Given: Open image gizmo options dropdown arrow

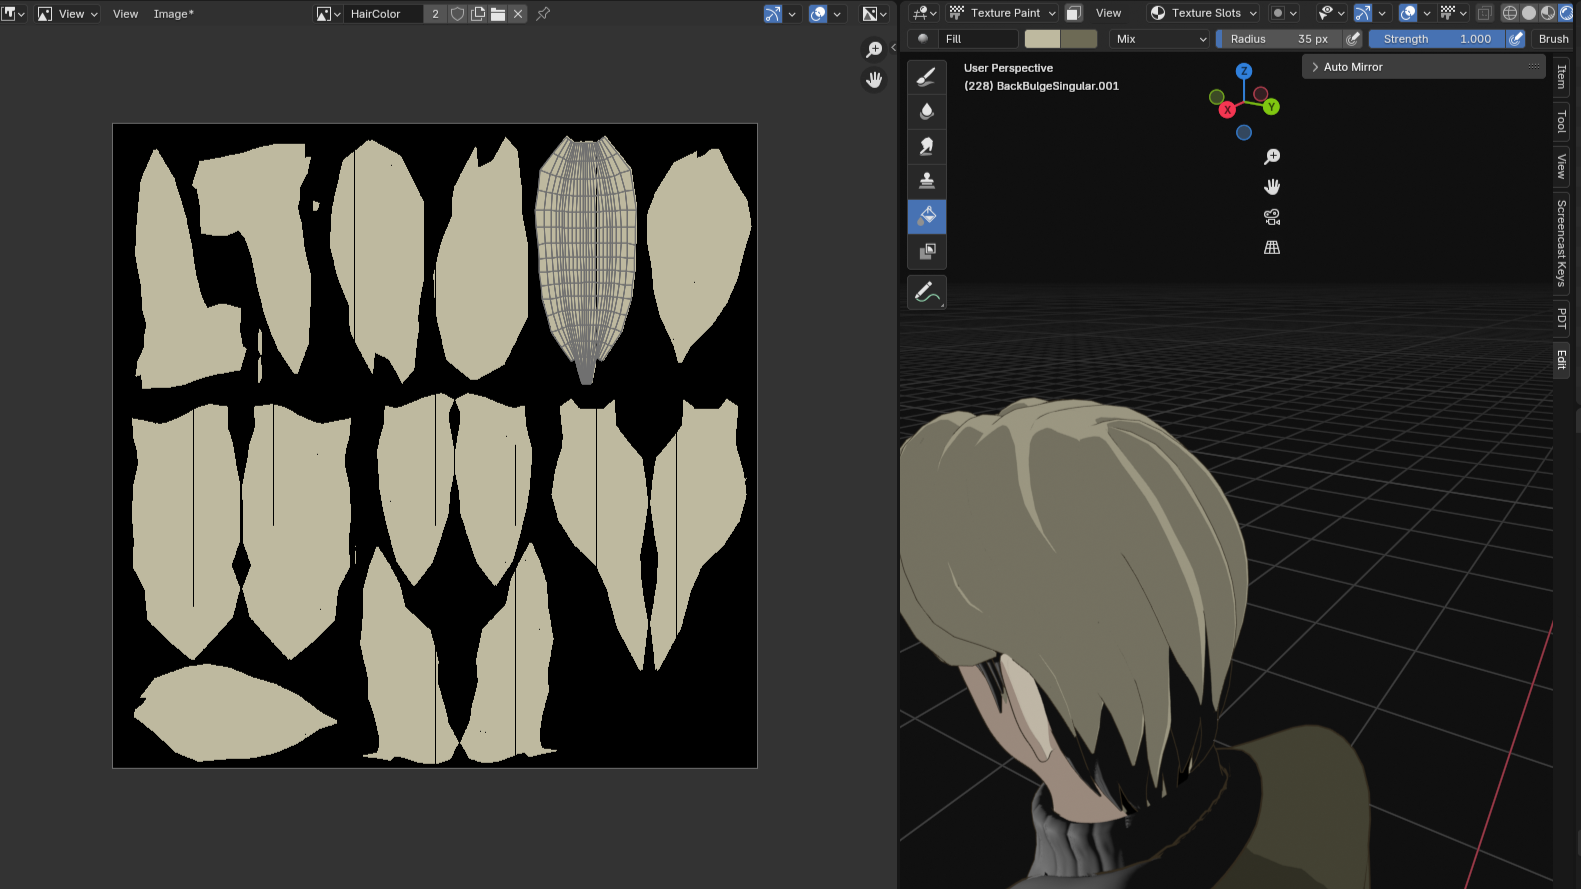Looking at the screenshot, I should (792, 14).
